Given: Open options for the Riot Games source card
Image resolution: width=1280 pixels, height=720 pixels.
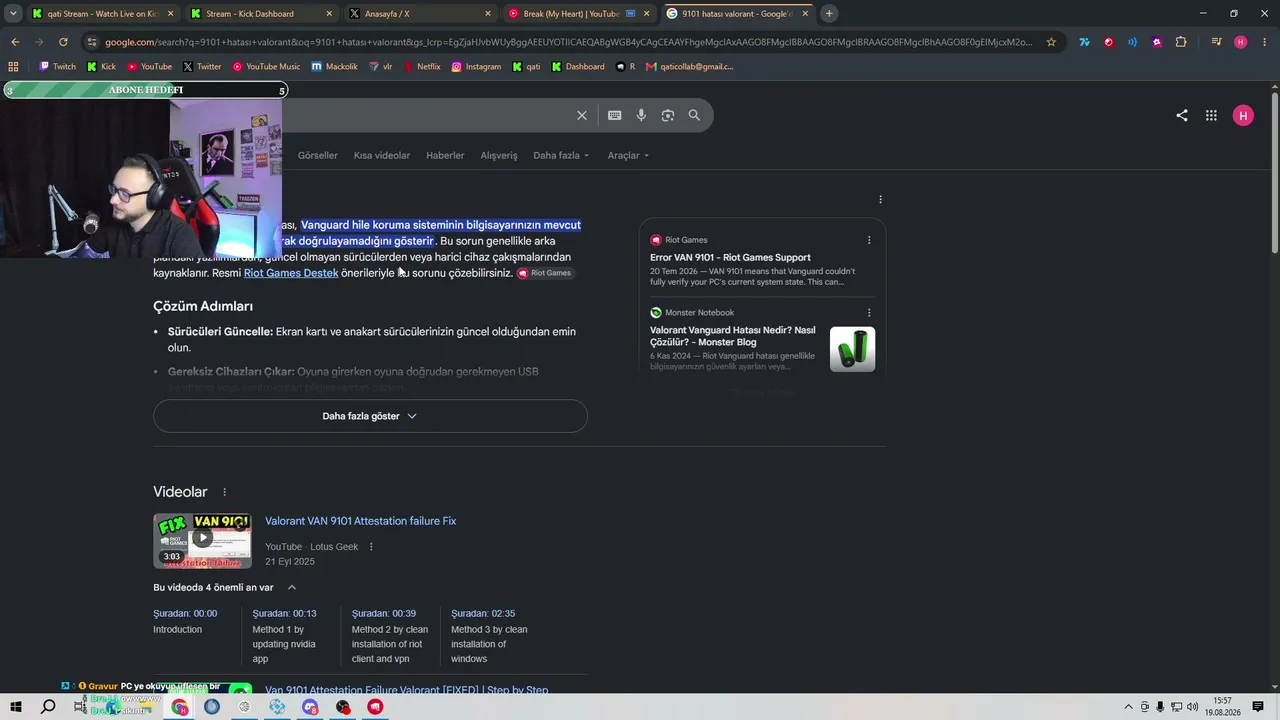Looking at the screenshot, I should pyautogui.click(x=869, y=240).
